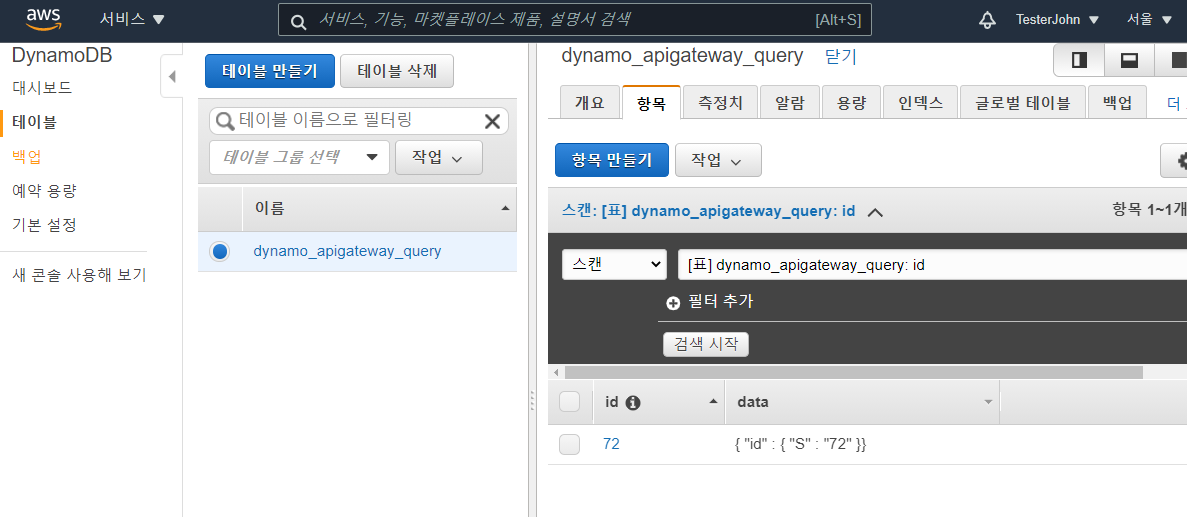This screenshot has height=517, width=1187.
Task: Open the 테이블 그룹 선택 dropdown
Action: pyautogui.click(x=300, y=157)
